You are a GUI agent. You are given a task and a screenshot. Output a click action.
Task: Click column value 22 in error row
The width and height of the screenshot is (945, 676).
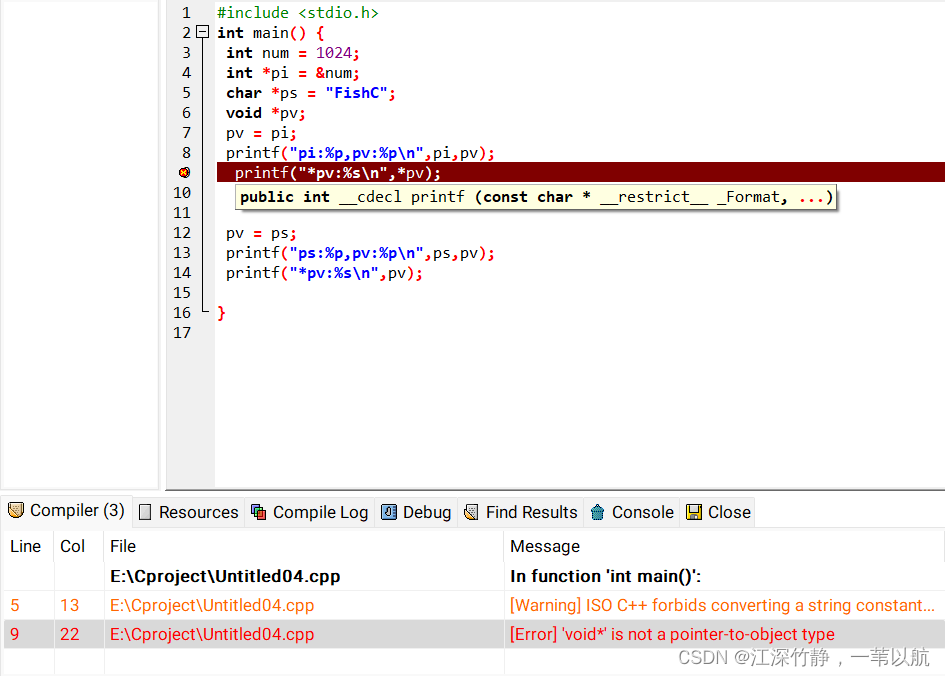point(69,634)
